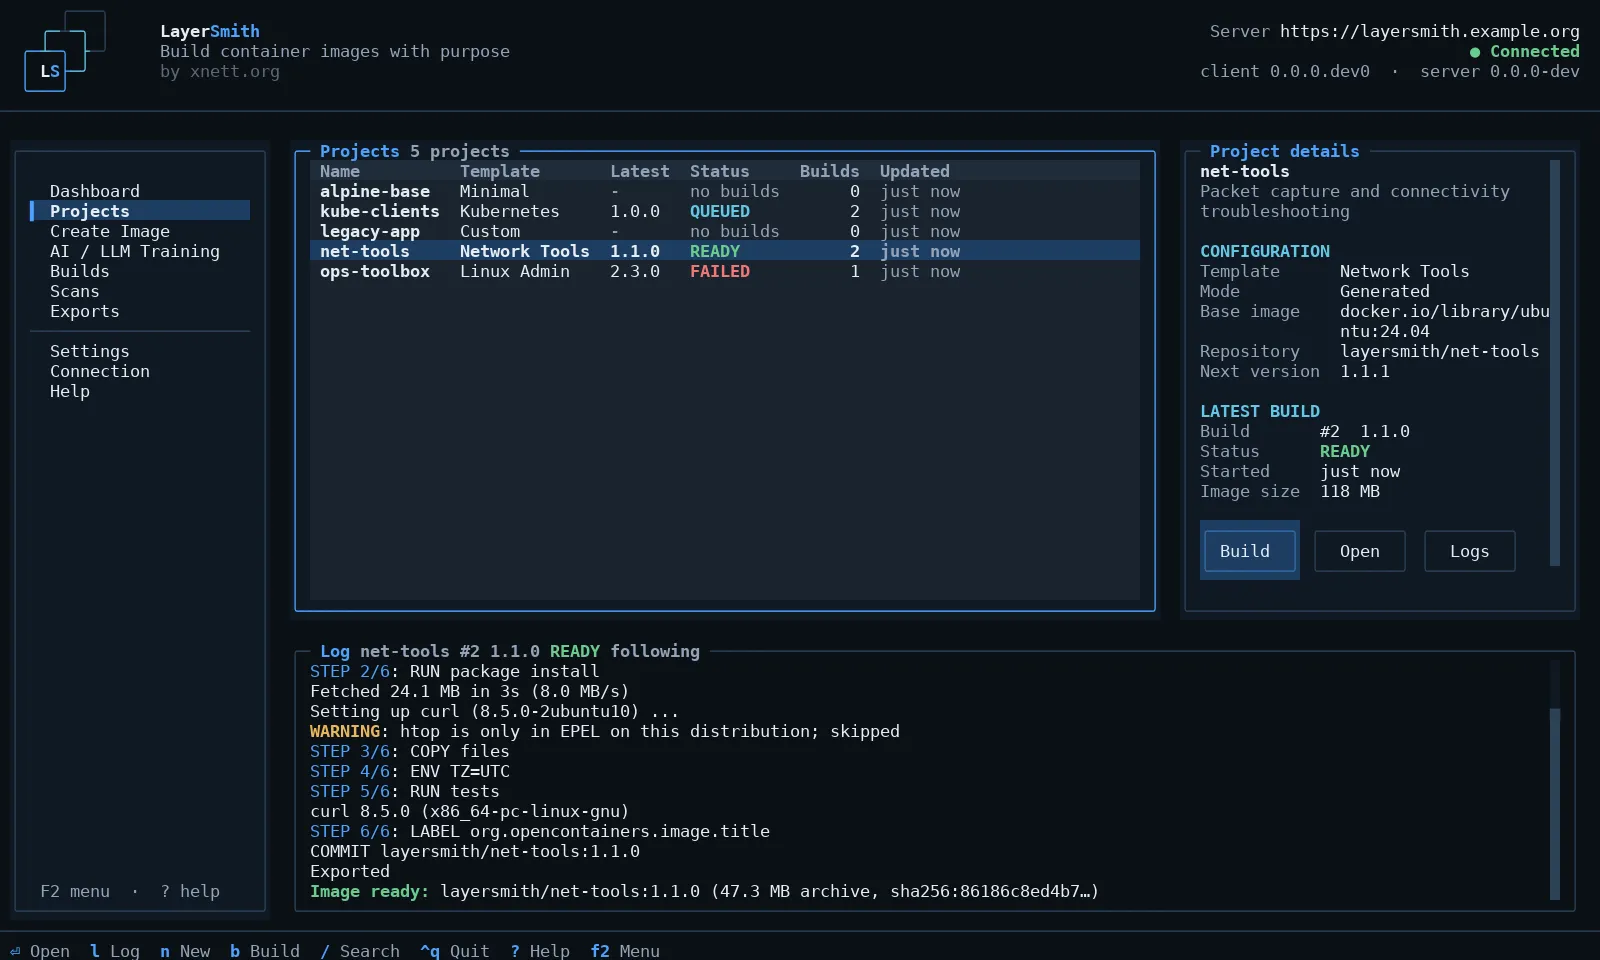The image size is (1600, 960).
Task: Select the legacy-app project row
Action: click(x=725, y=231)
